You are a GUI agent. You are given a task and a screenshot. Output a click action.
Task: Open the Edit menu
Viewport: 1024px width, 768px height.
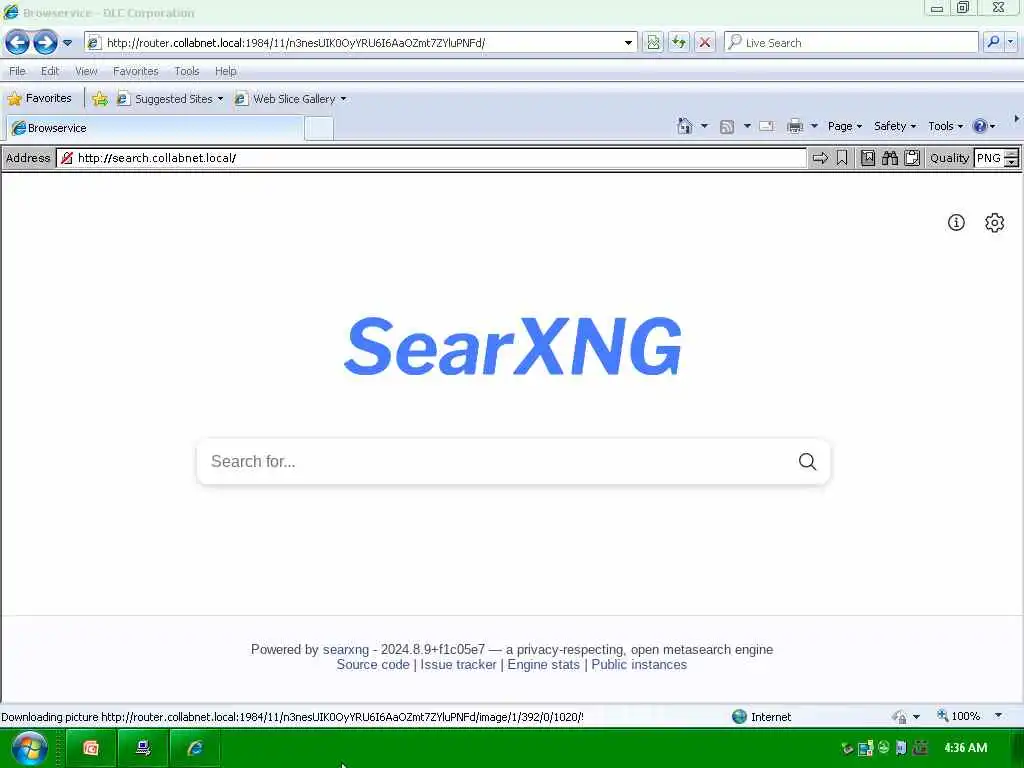click(50, 71)
